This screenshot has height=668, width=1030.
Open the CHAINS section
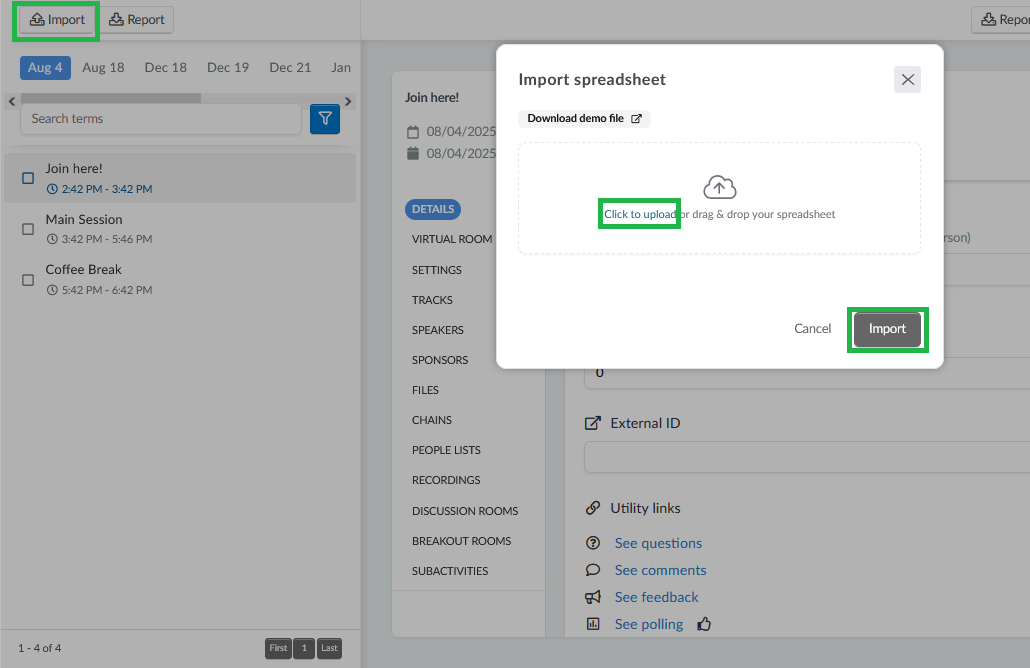coord(432,420)
